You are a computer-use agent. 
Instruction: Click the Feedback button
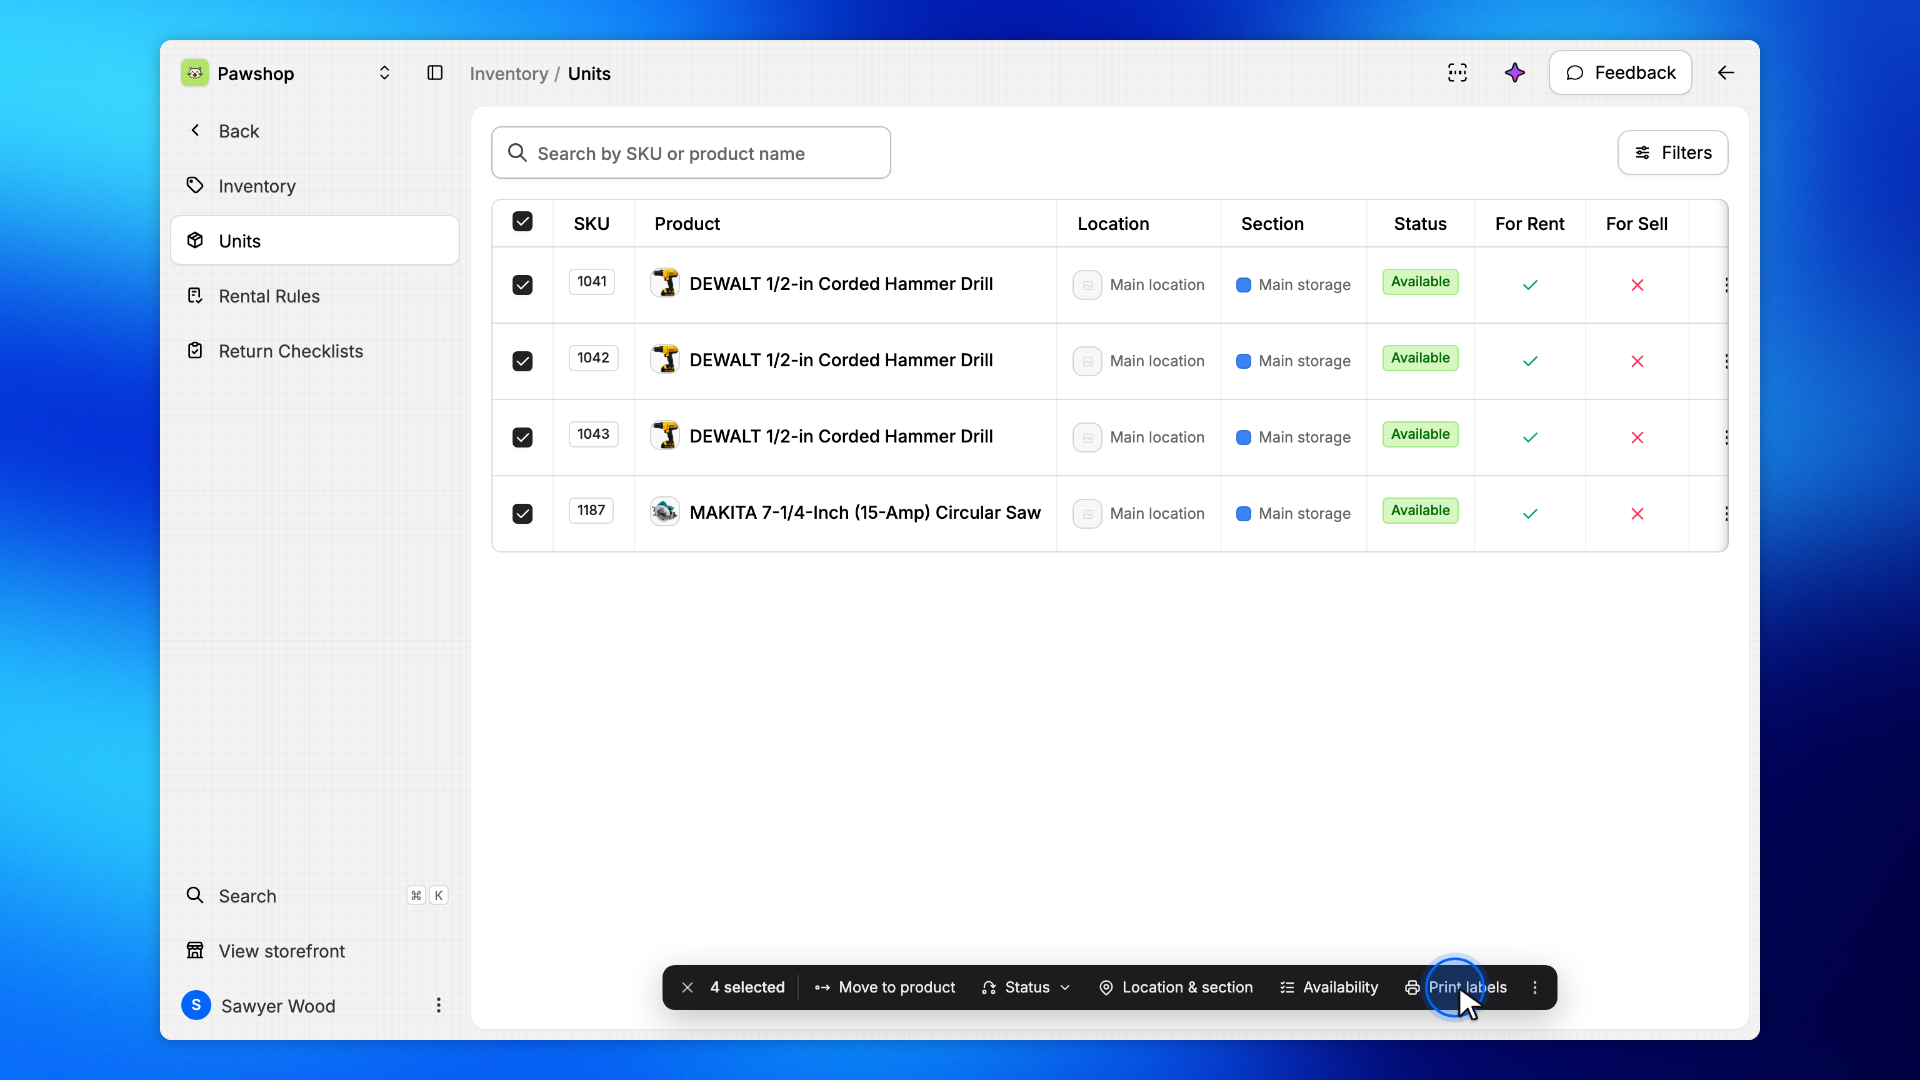click(x=1620, y=73)
